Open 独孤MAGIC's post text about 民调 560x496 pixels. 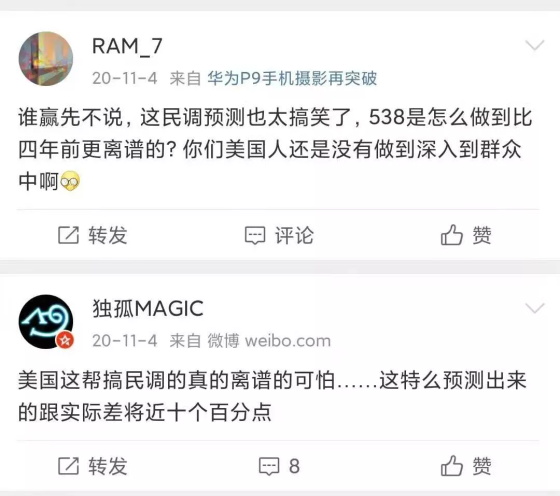[x=272, y=396]
